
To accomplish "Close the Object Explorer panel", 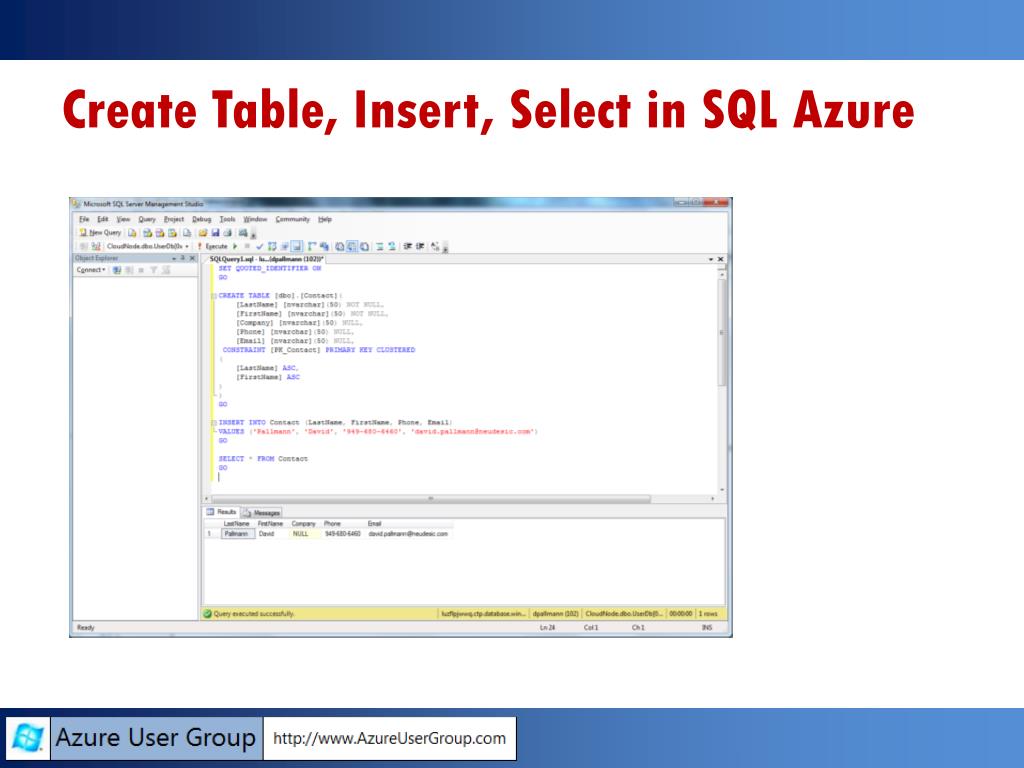I will click(192, 259).
